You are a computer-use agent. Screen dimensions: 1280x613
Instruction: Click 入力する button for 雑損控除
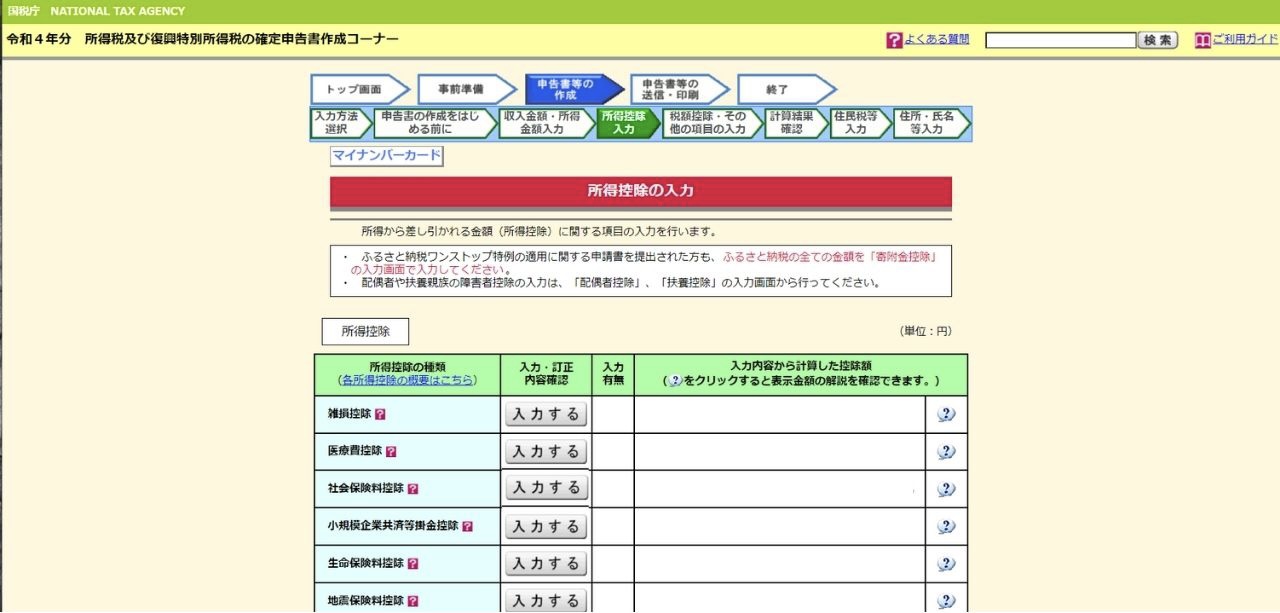coord(546,414)
